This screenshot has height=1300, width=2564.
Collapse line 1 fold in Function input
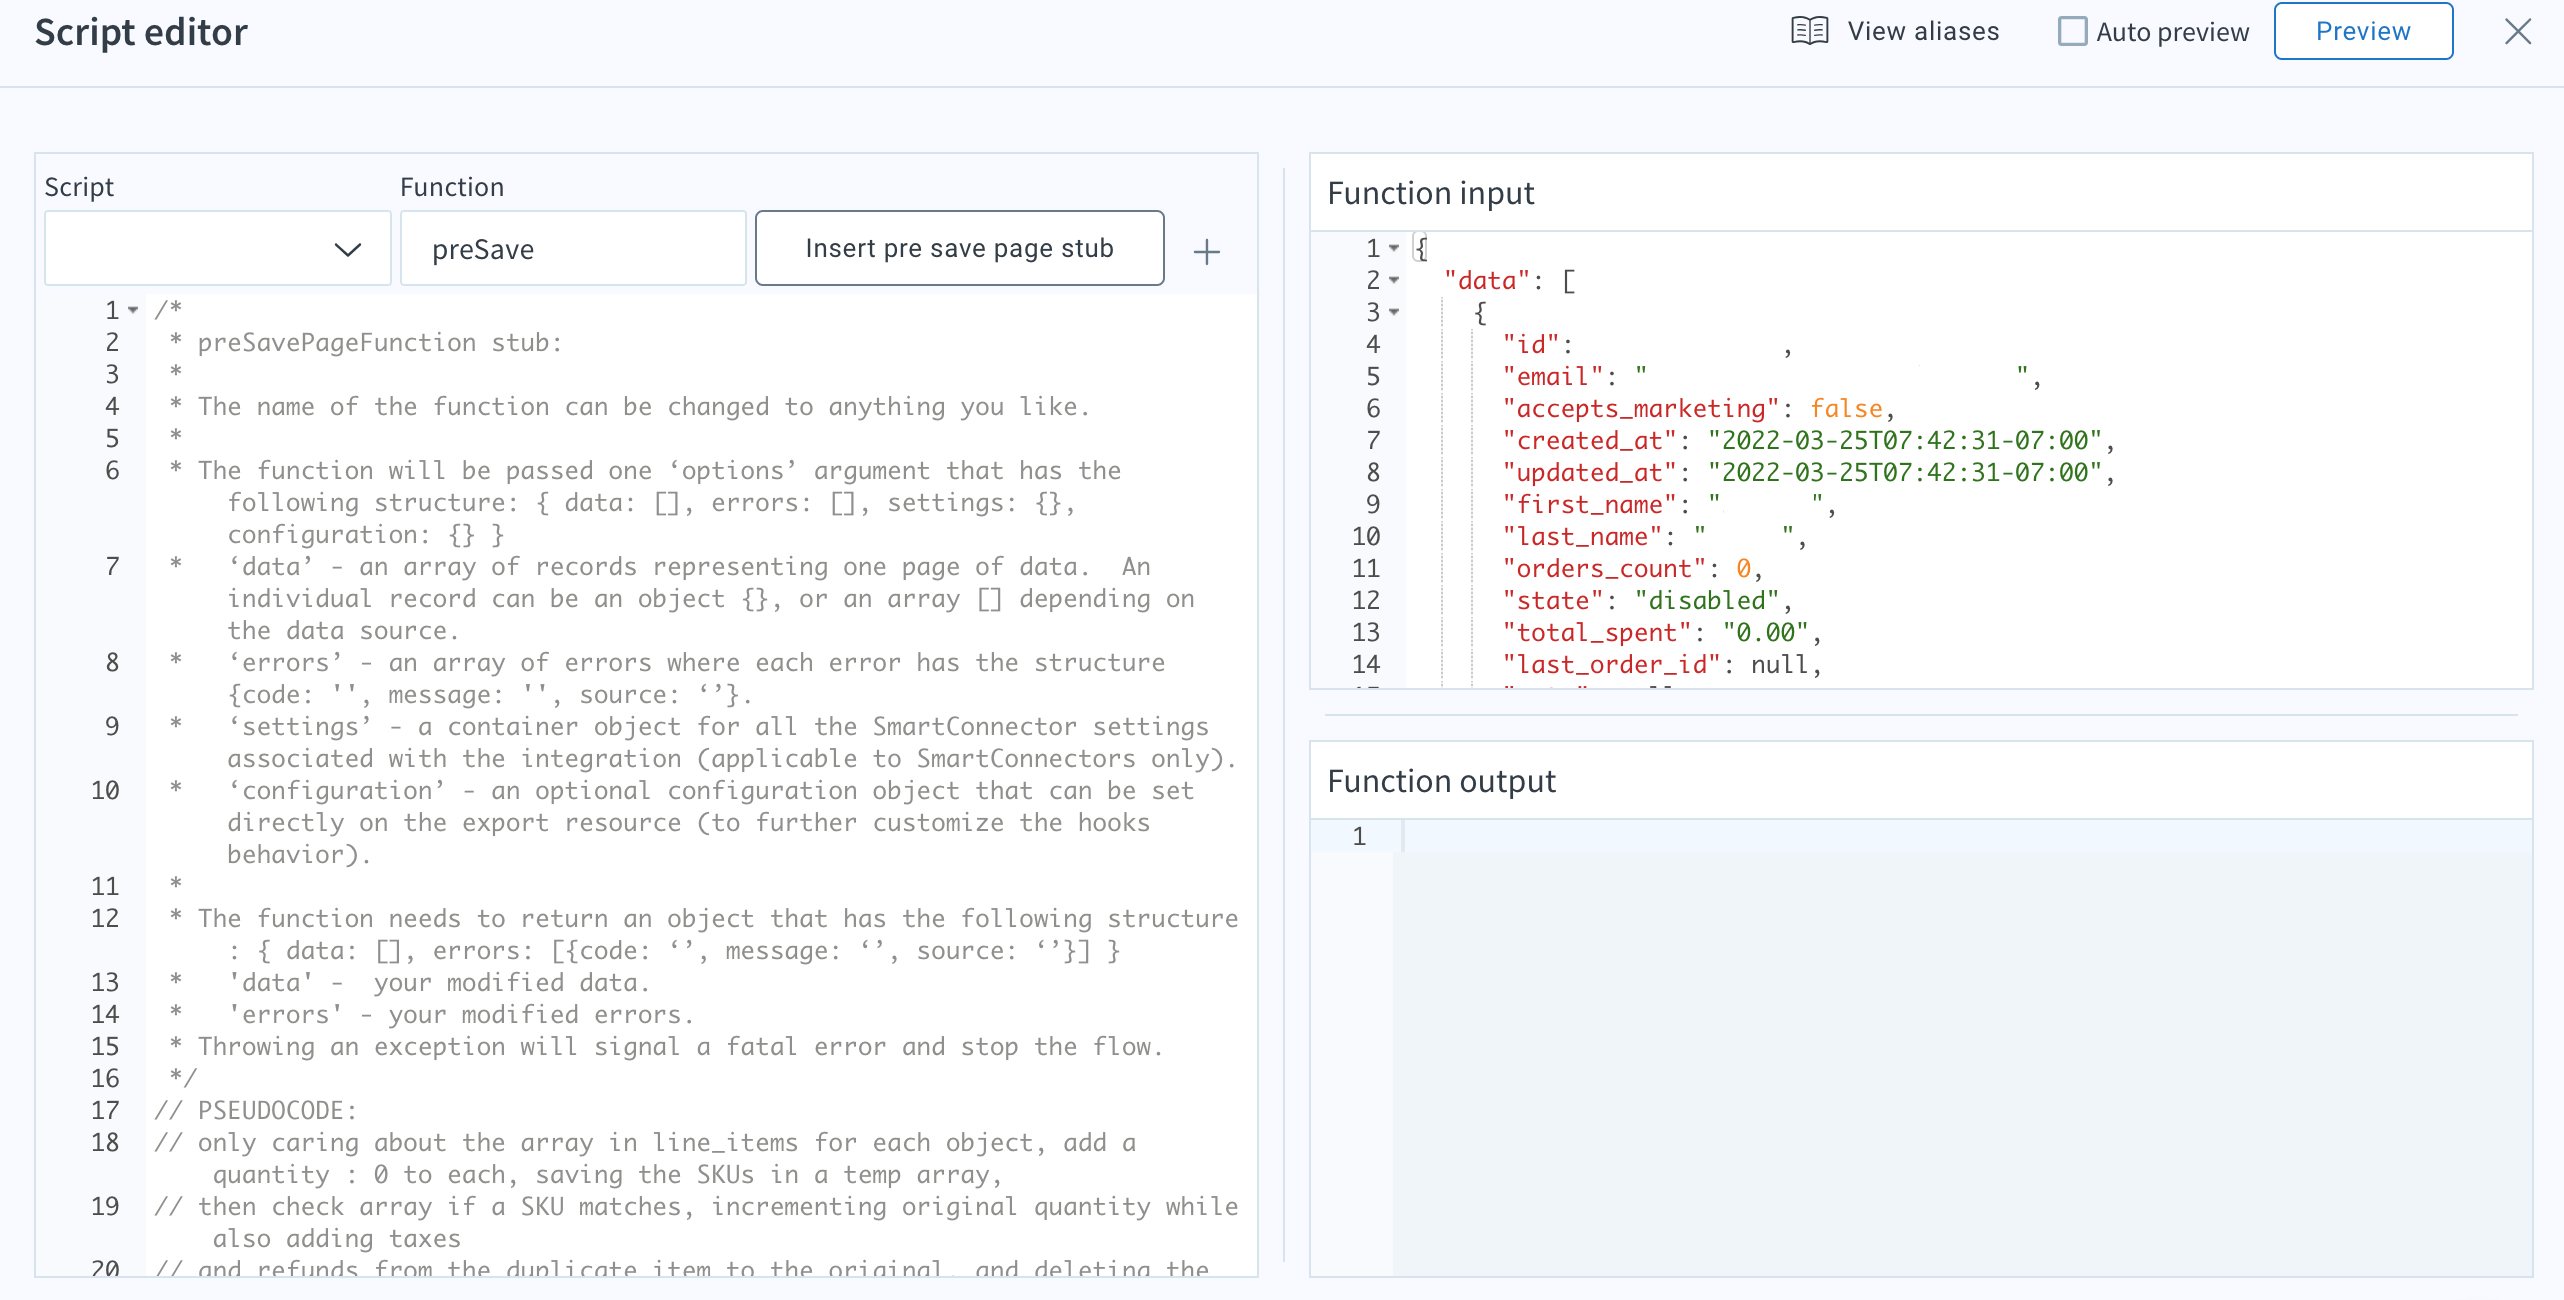[1394, 248]
